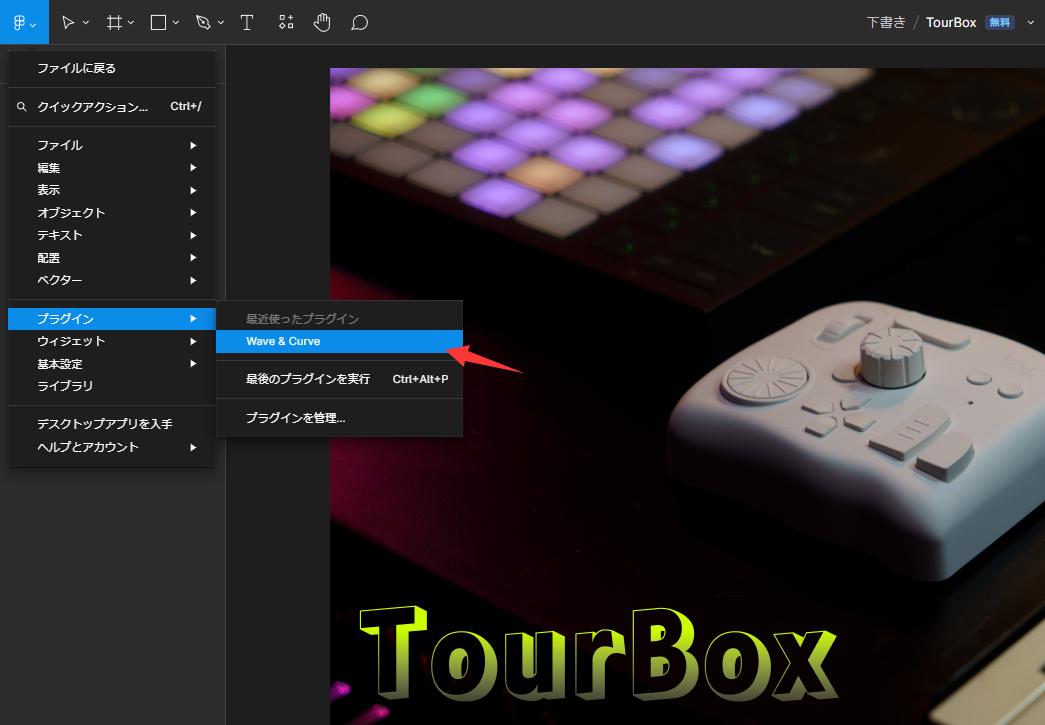Open shape tools dropdown arrow
This screenshot has width=1045, height=725.
[x=176, y=23]
